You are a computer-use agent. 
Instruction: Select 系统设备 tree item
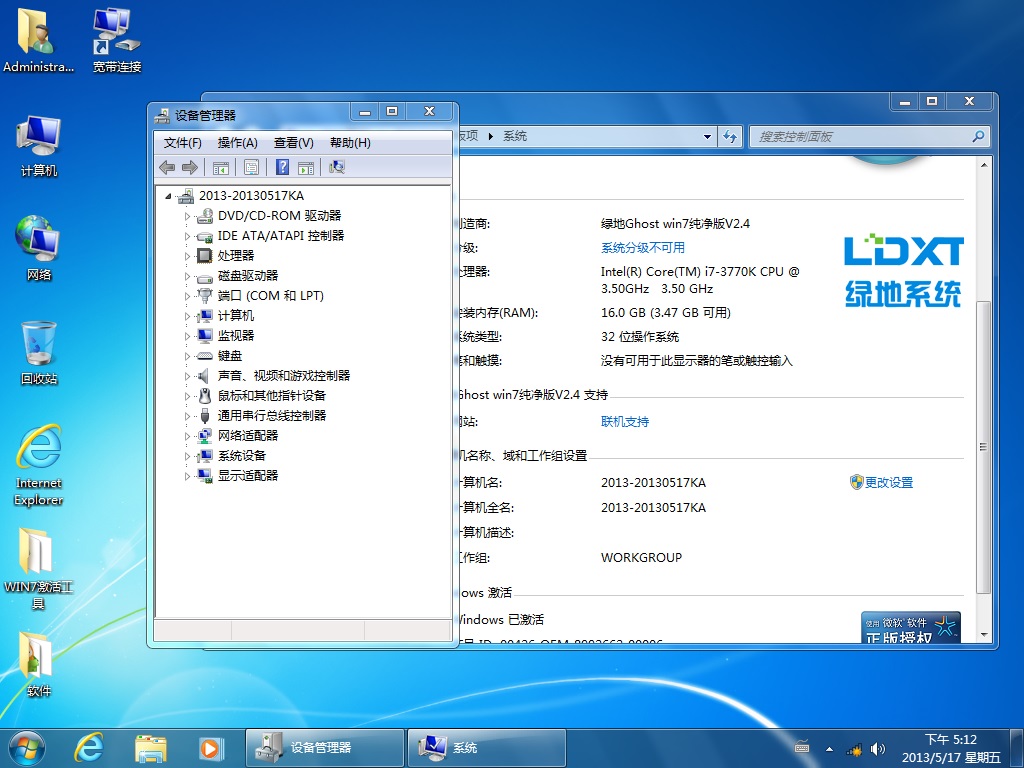pyautogui.click(x=242, y=456)
